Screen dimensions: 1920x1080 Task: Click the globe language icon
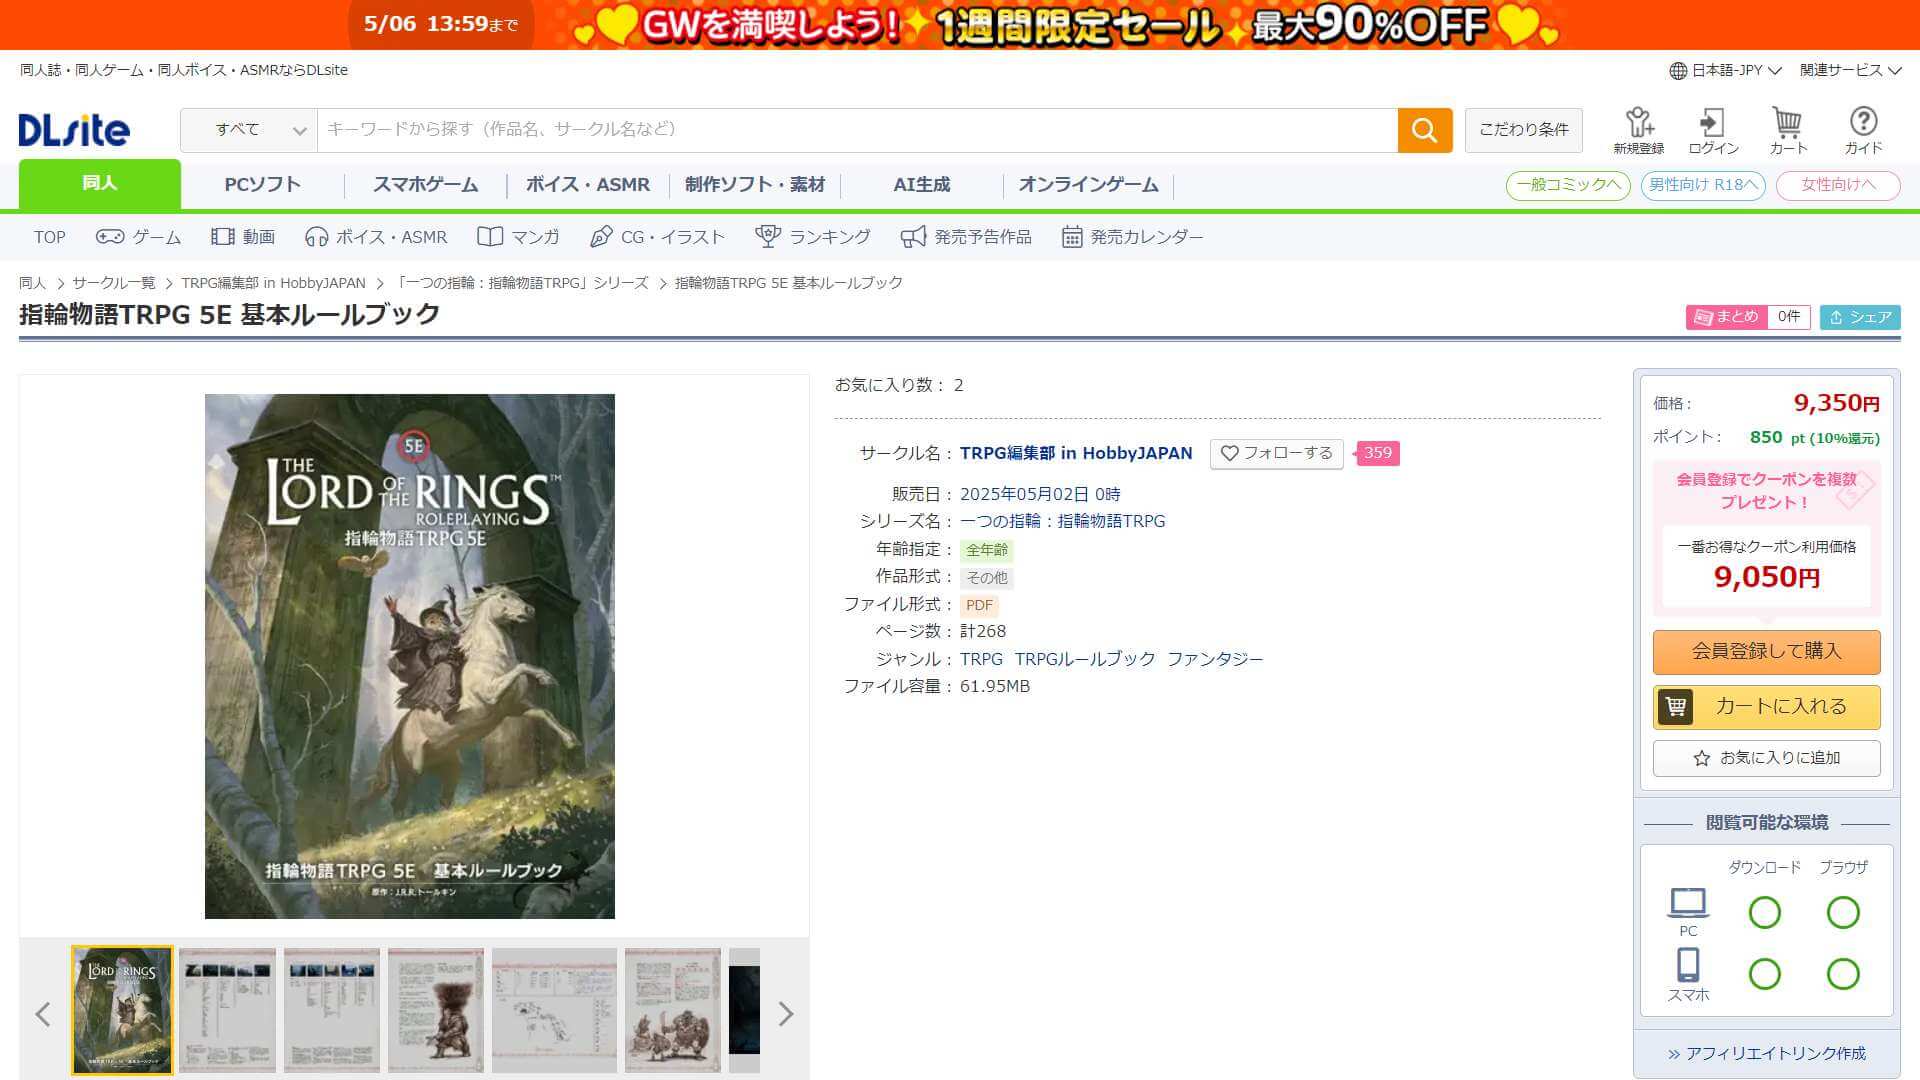1678,70
